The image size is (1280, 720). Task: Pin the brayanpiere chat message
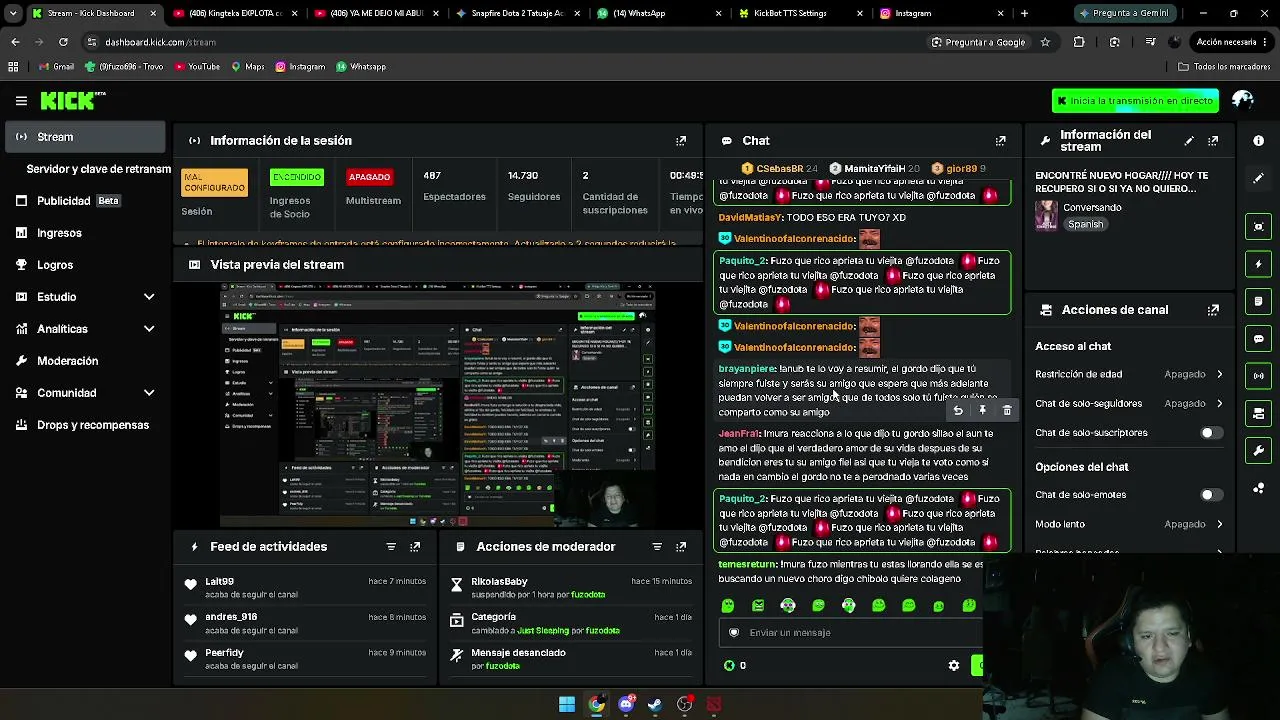[983, 410]
